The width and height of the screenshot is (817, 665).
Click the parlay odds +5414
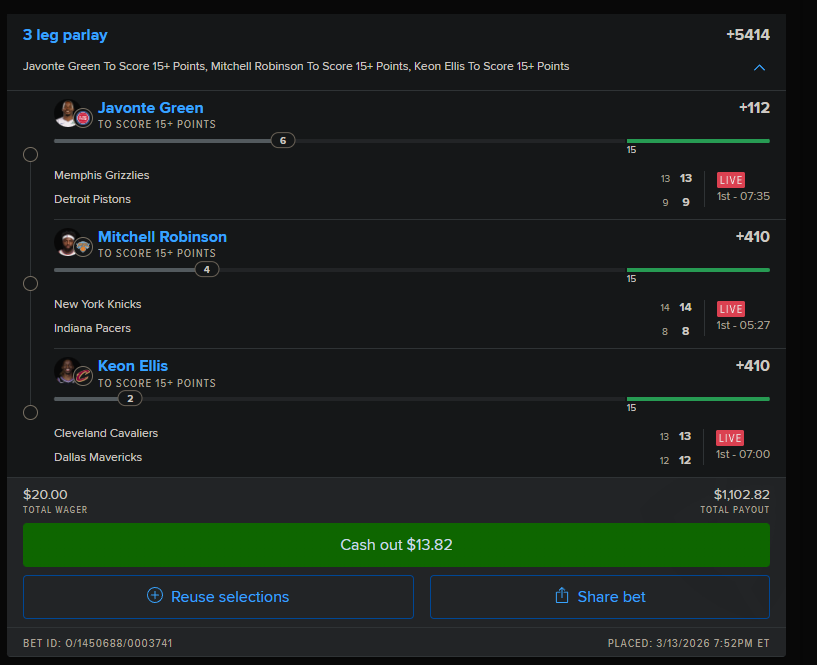pos(748,35)
